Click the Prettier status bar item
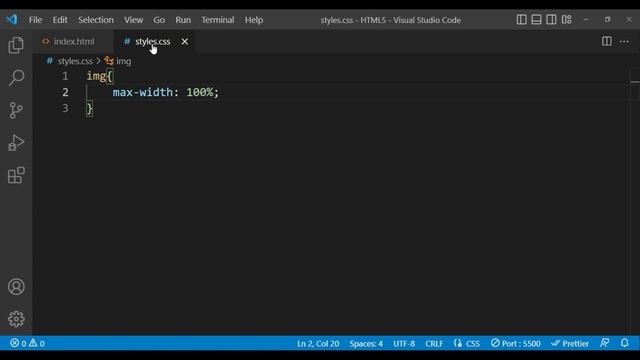Viewport: 640px width, 360px height. (x=570, y=344)
